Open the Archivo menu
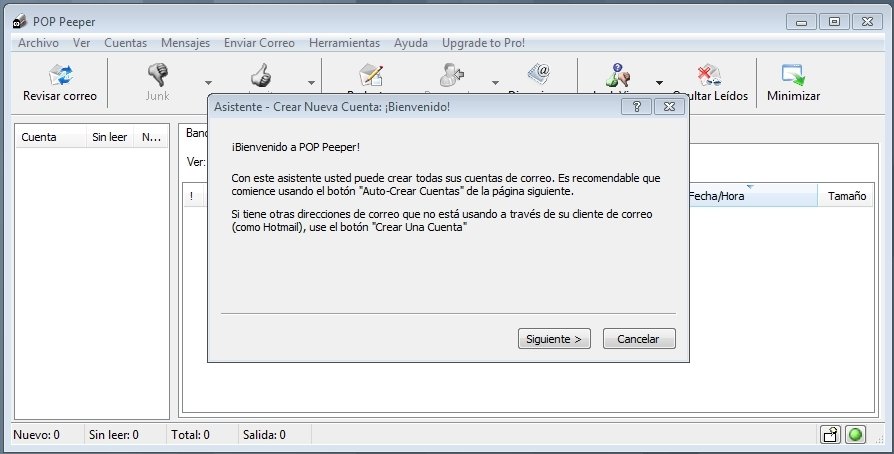Screen dimensions: 894x454 (38, 43)
